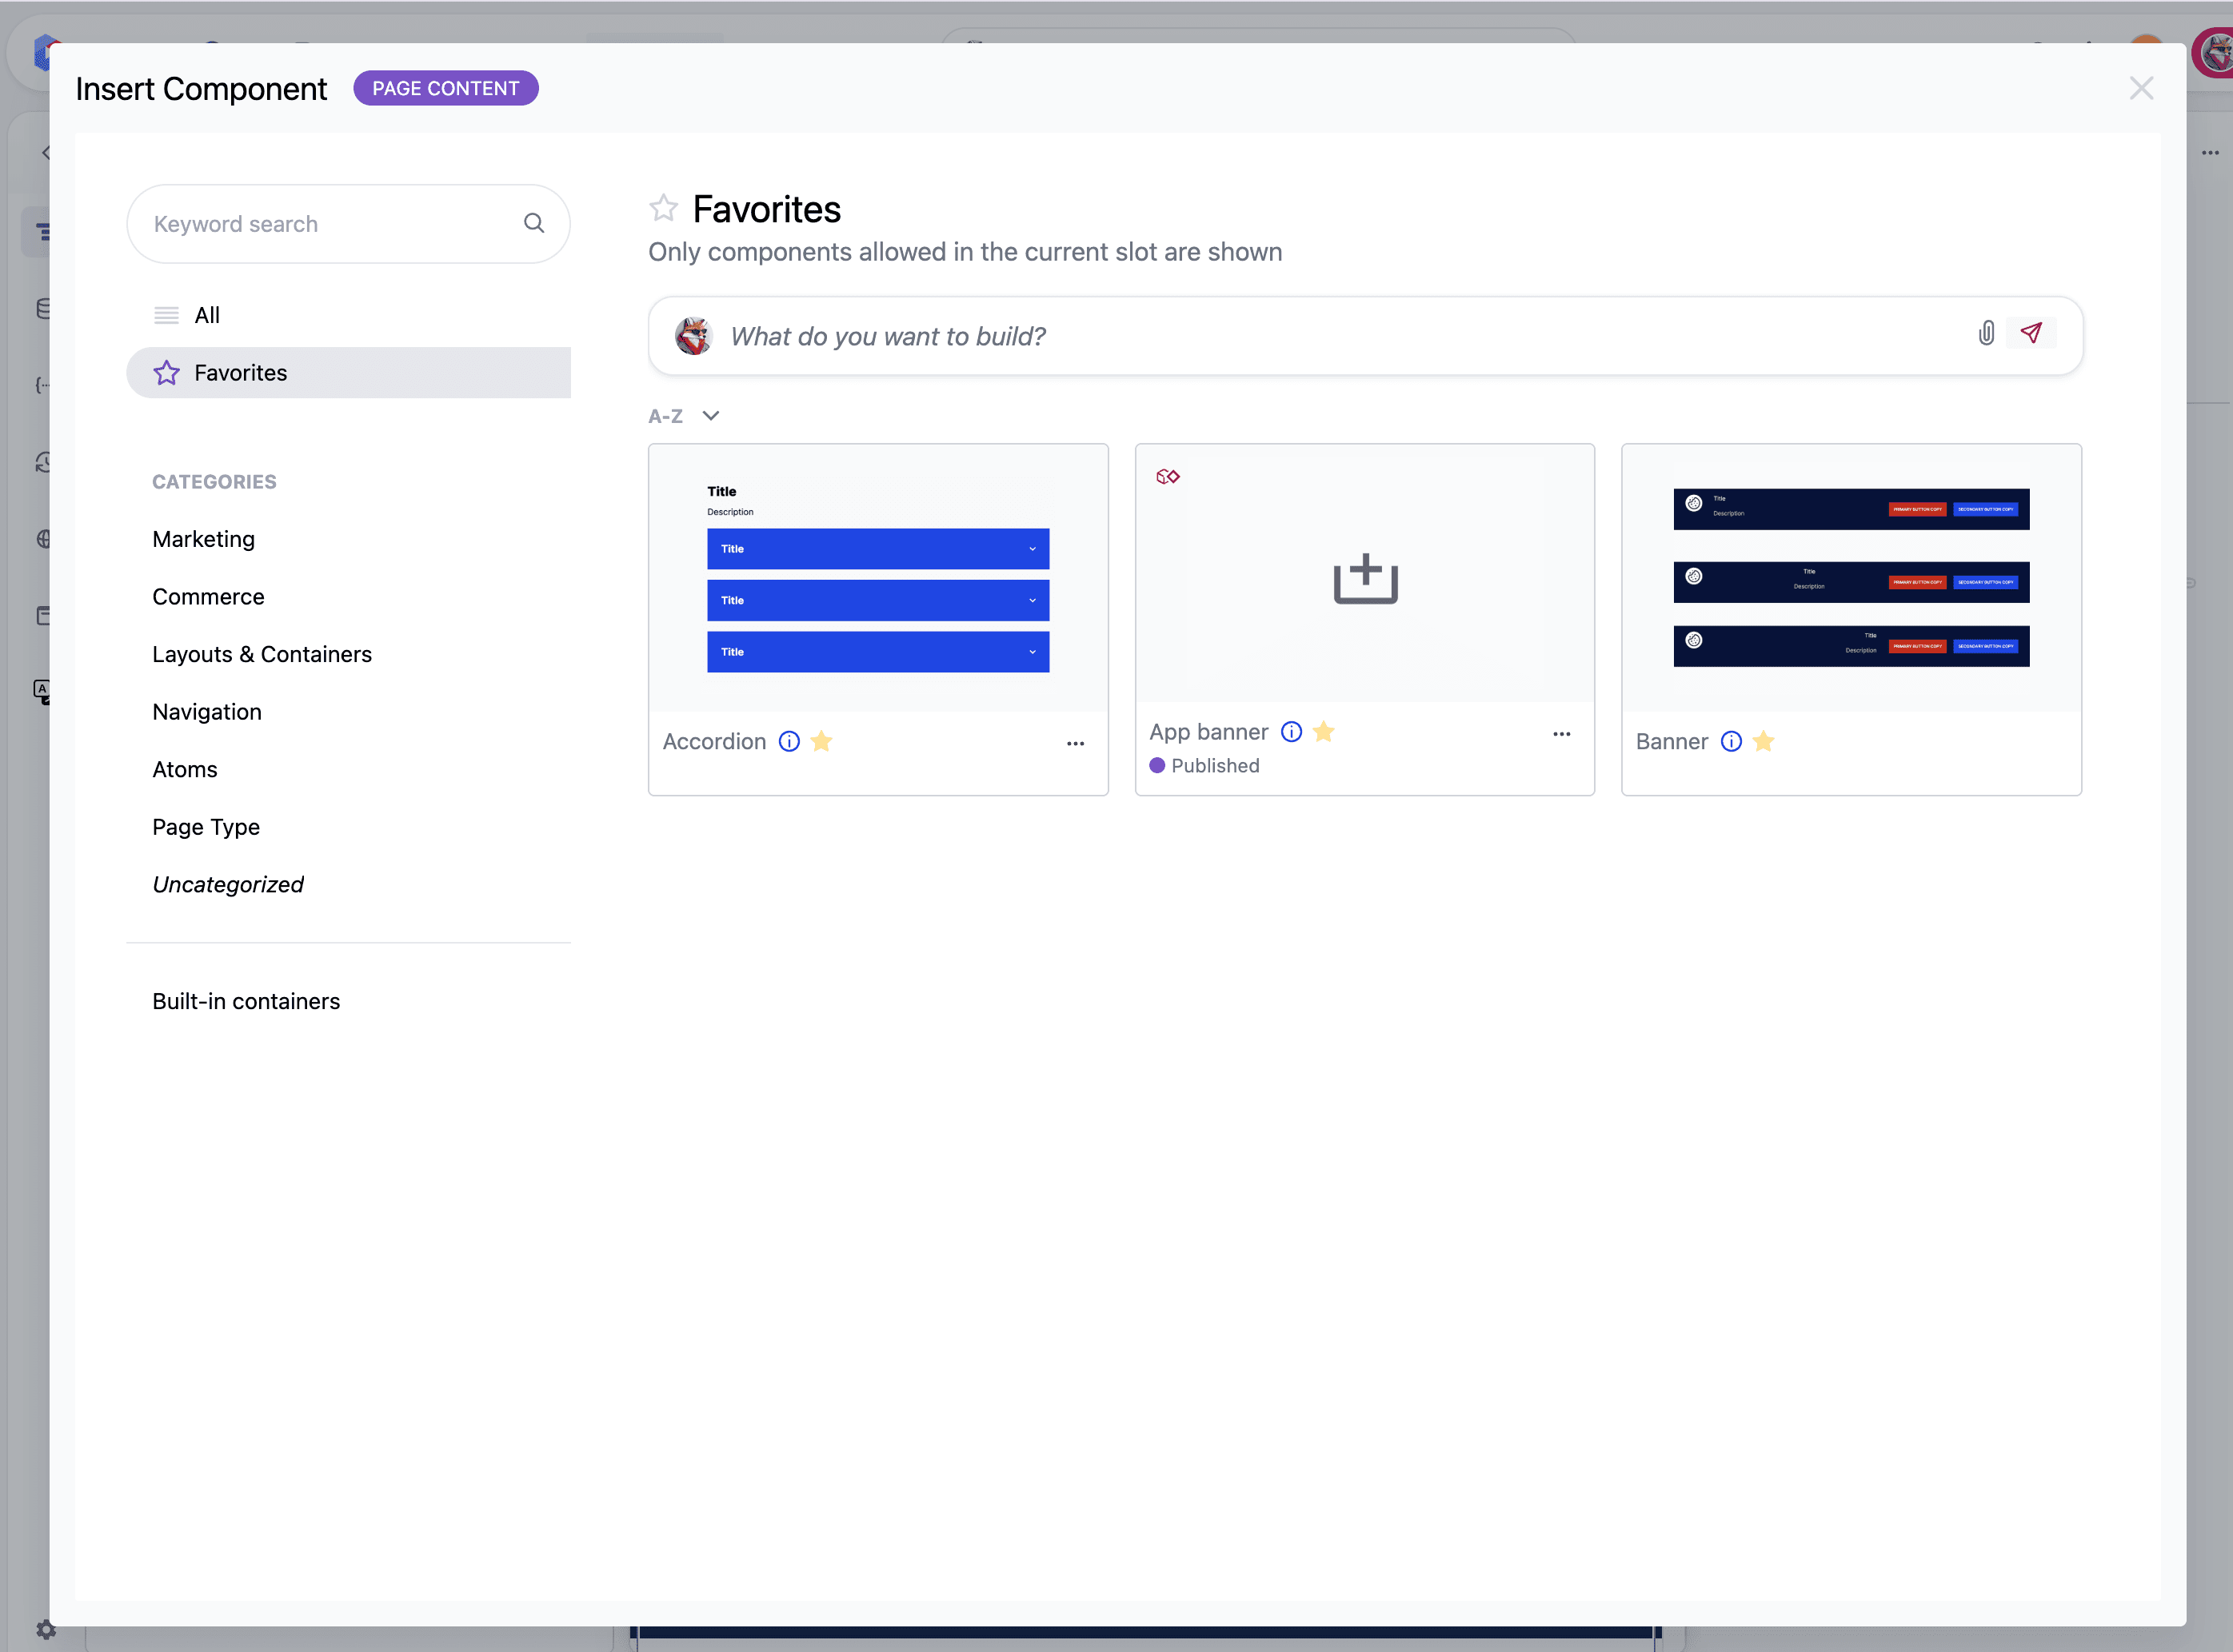Select the App banner placeholder thumbnail

pyautogui.click(x=1365, y=574)
